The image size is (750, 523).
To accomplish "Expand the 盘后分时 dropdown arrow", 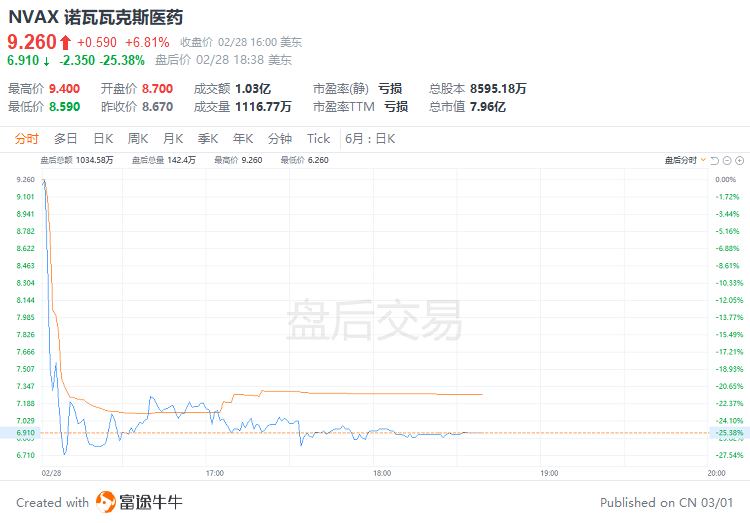I will pyautogui.click(x=703, y=160).
